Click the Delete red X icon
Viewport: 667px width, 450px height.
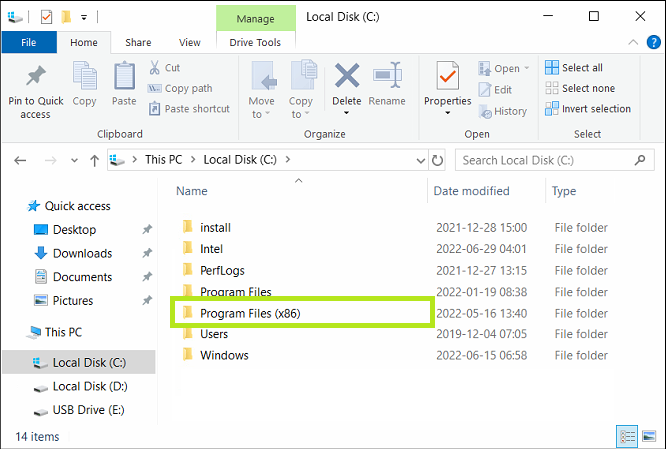347,78
